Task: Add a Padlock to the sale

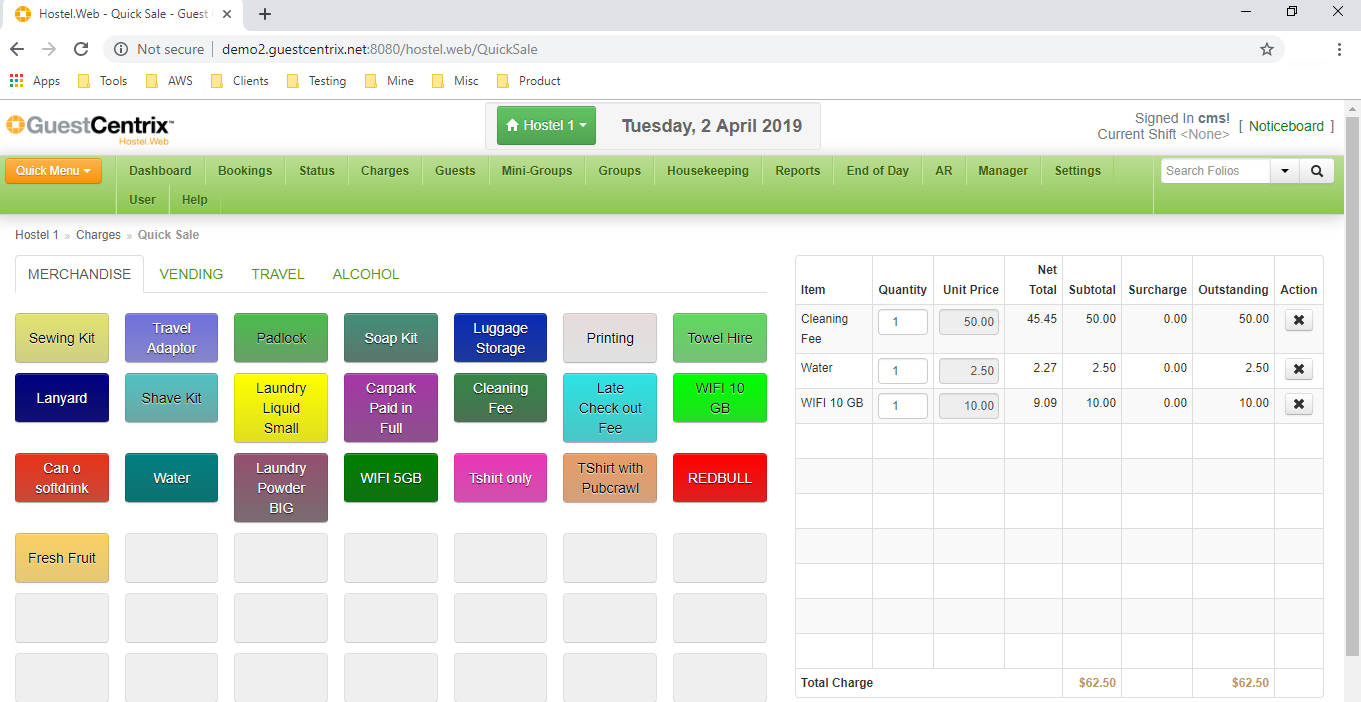Action: tap(281, 338)
